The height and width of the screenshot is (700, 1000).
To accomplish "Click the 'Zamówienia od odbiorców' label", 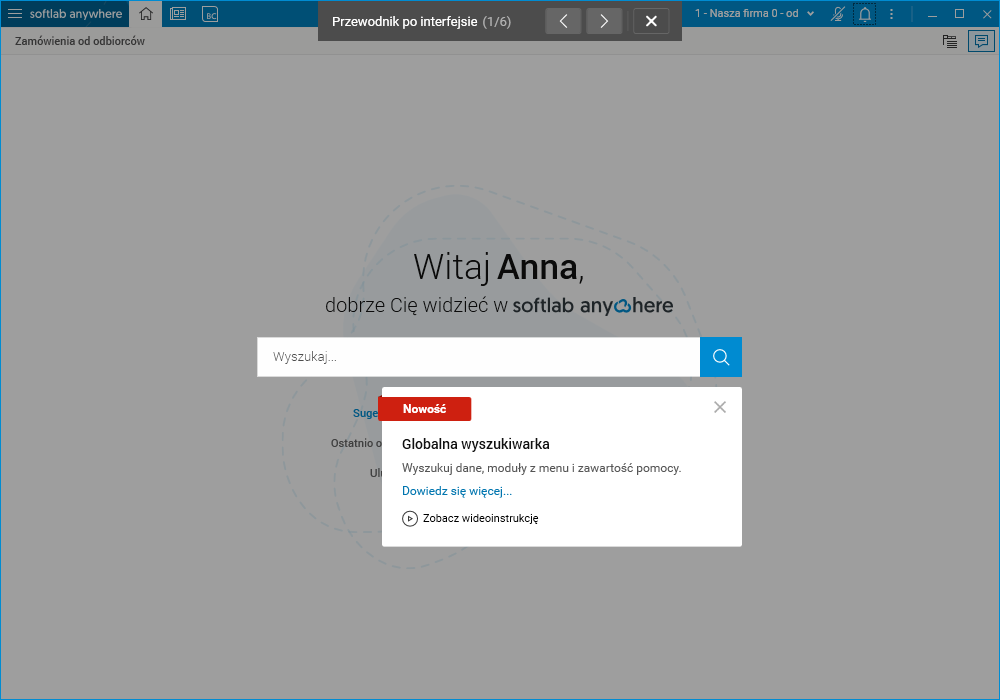I will click(x=80, y=41).
